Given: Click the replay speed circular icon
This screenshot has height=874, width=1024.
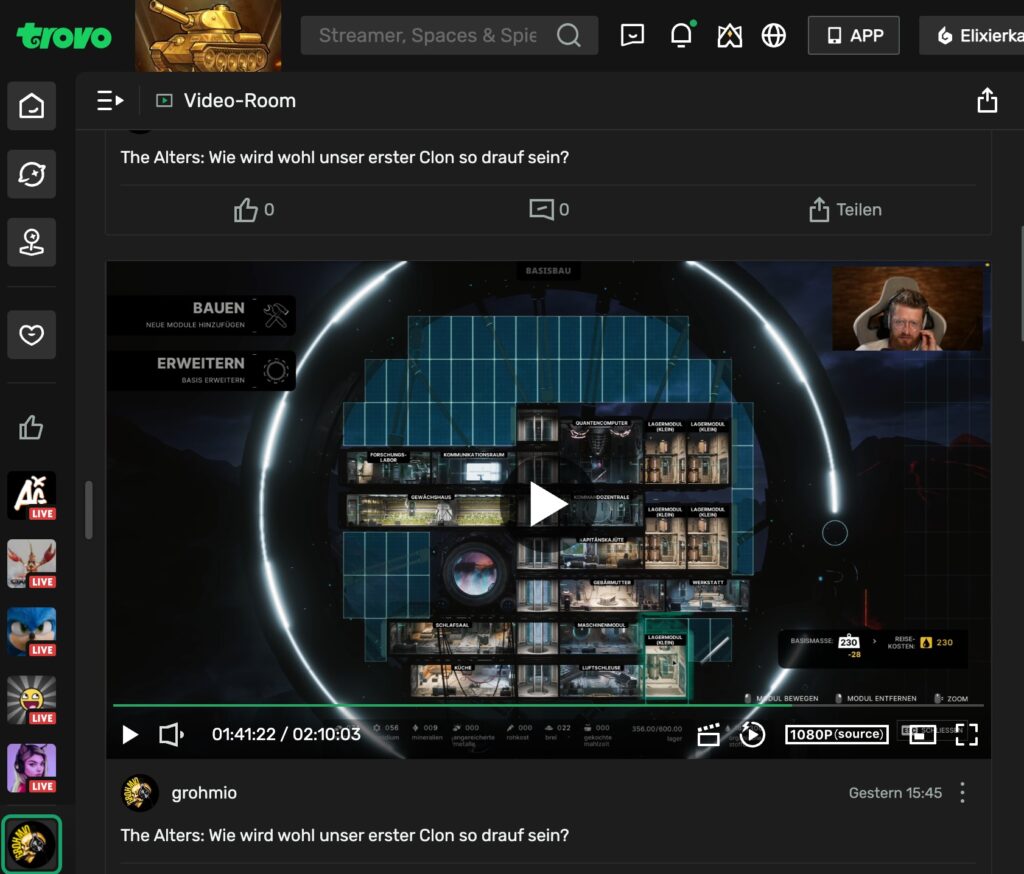Looking at the screenshot, I should click(752, 735).
